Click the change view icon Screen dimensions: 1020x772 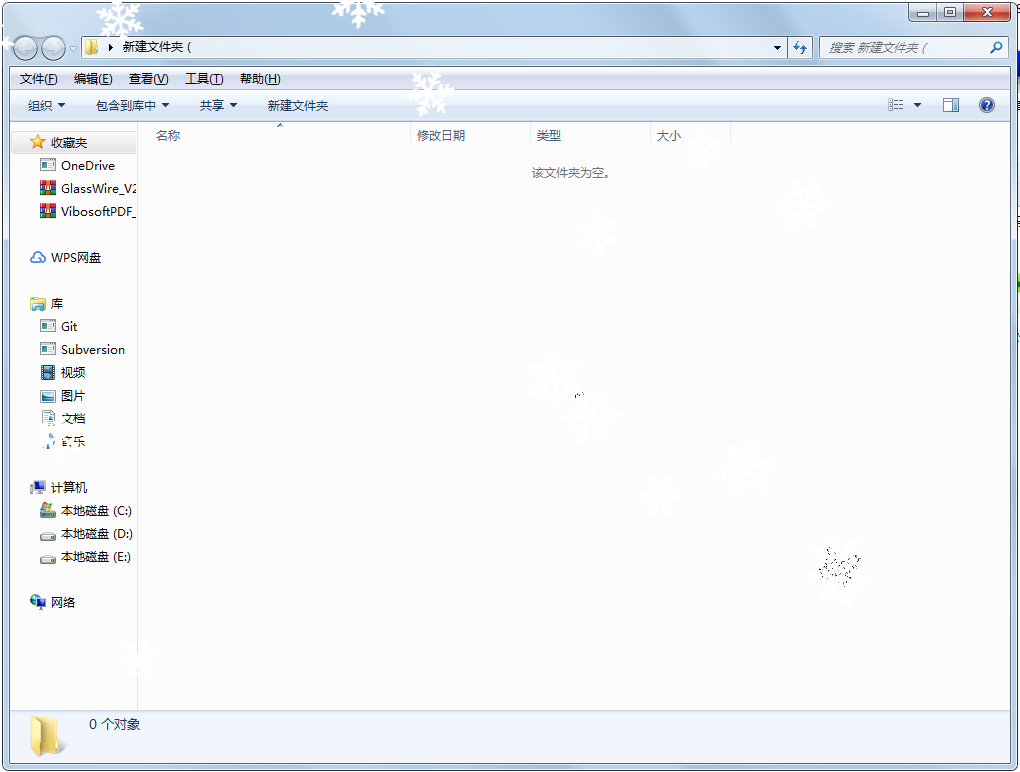(x=896, y=105)
